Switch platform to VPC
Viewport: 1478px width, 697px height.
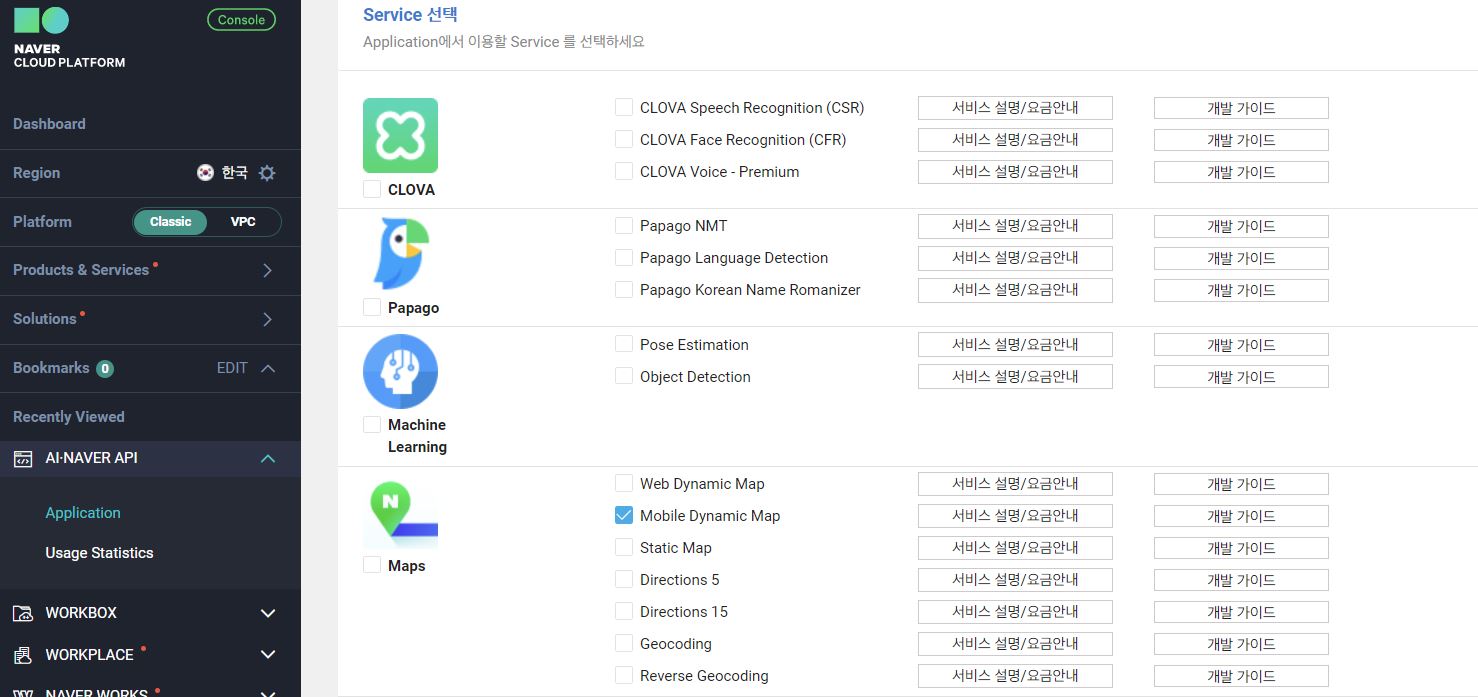pos(243,222)
